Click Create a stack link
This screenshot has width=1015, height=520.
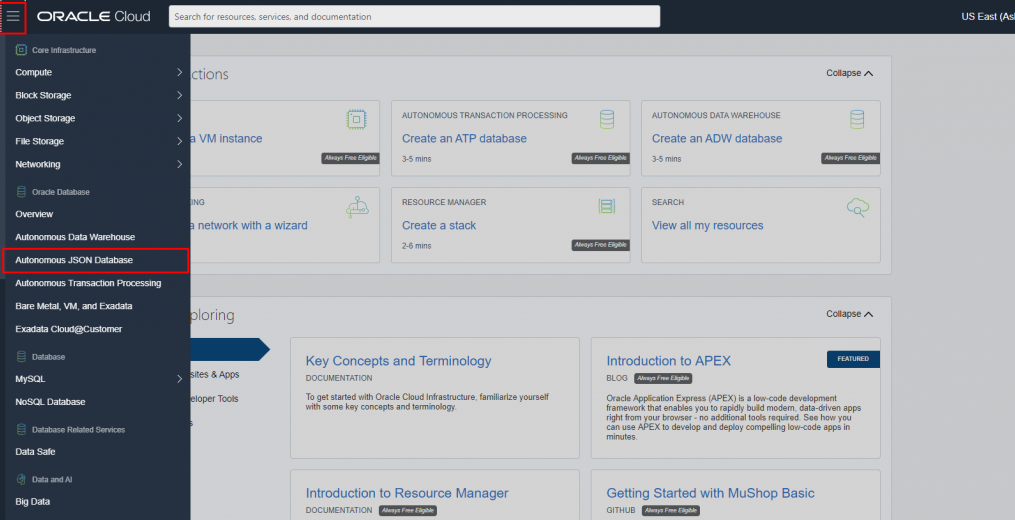[x=439, y=225]
